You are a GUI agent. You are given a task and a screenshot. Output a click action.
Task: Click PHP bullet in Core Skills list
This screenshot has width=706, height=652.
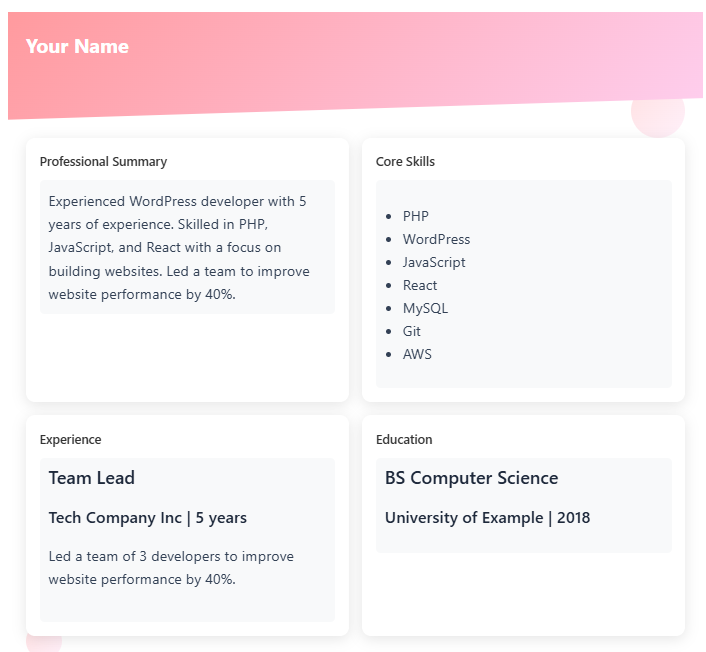click(x=415, y=216)
